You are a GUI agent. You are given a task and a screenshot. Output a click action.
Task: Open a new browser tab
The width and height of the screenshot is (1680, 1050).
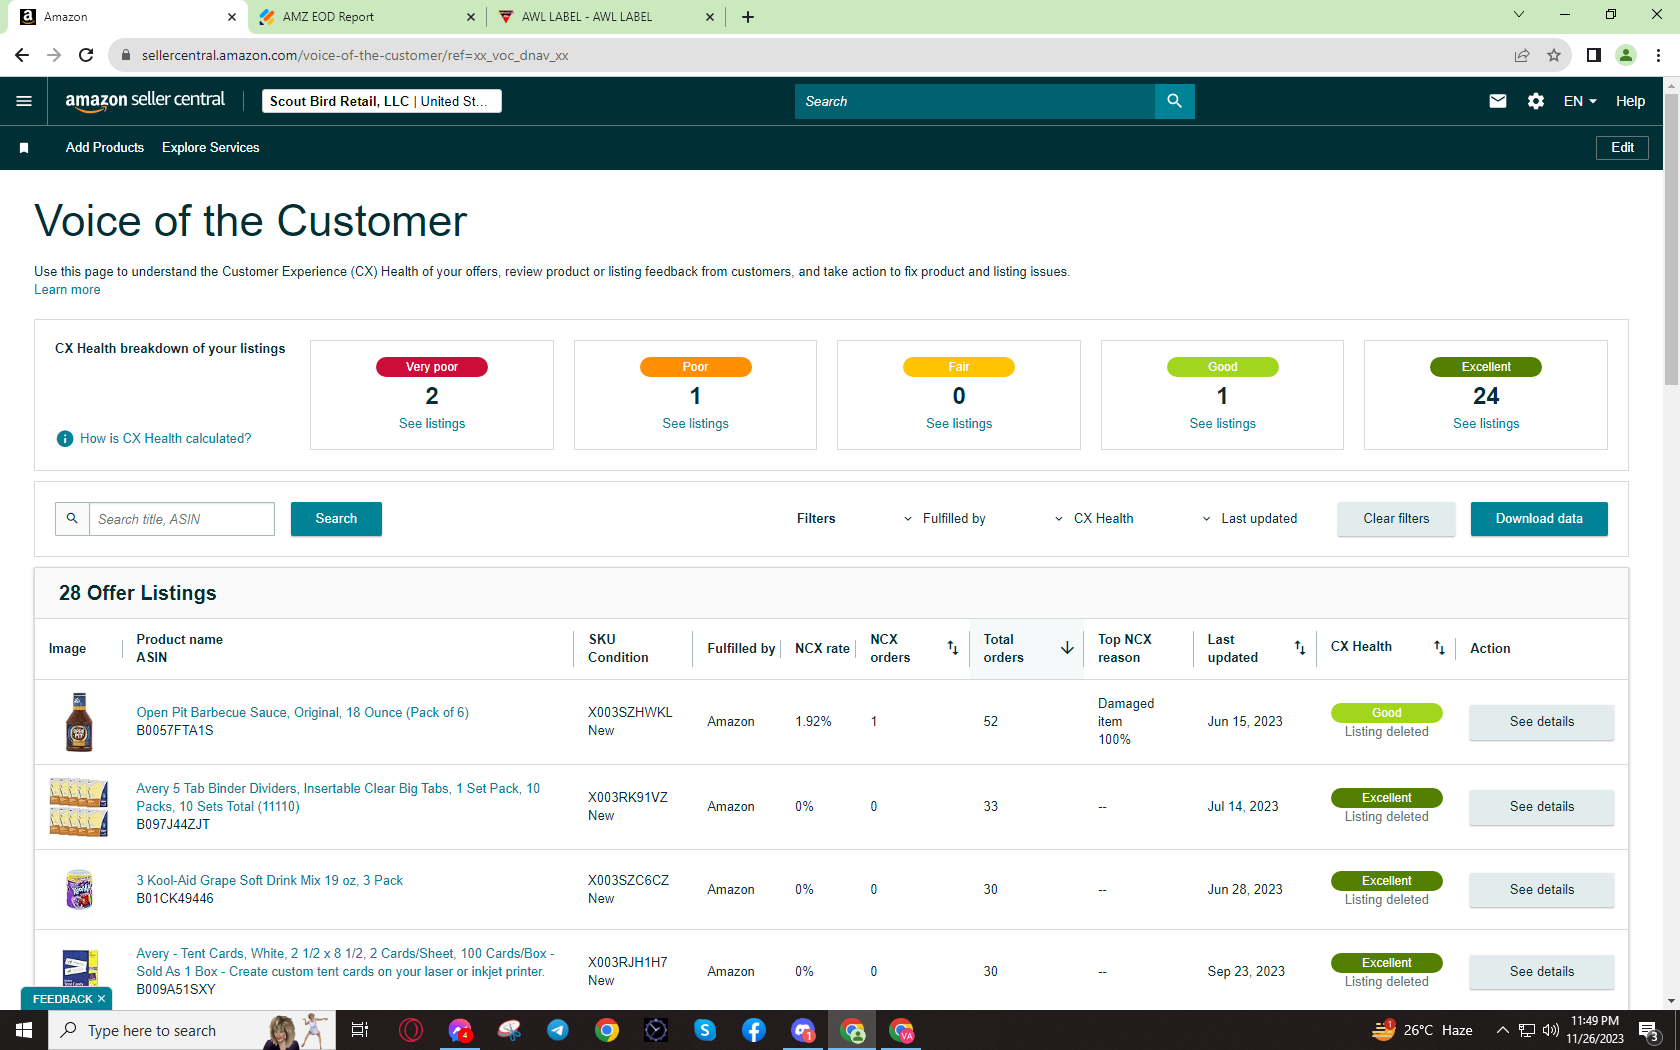[748, 17]
